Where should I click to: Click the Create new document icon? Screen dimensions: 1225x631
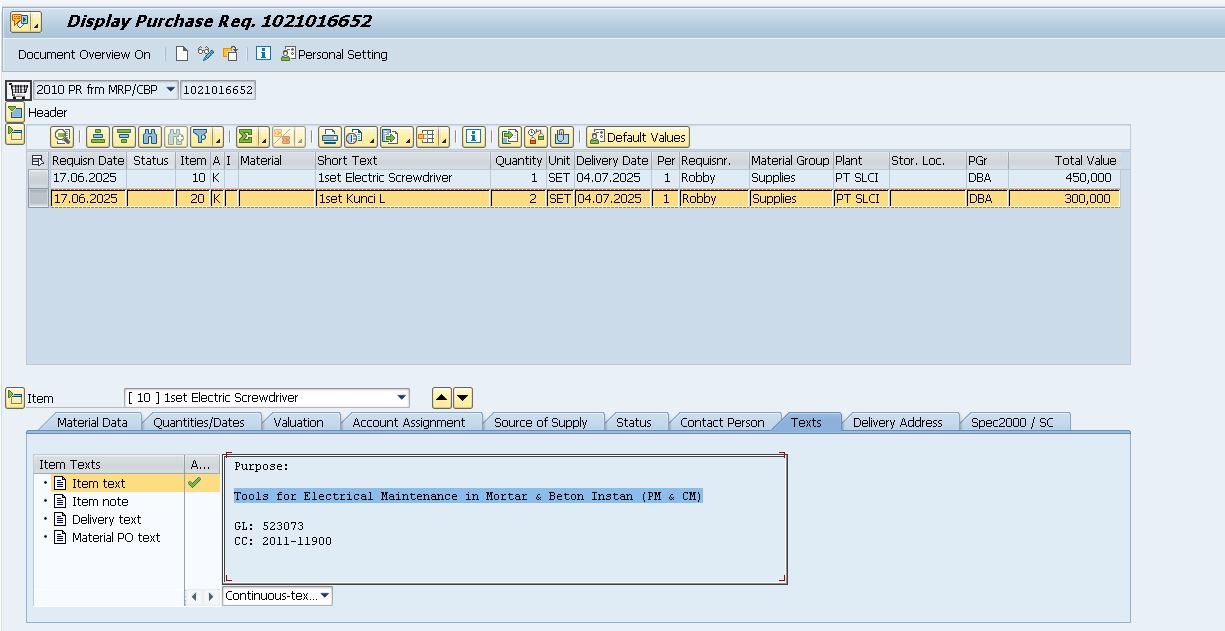click(182, 54)
